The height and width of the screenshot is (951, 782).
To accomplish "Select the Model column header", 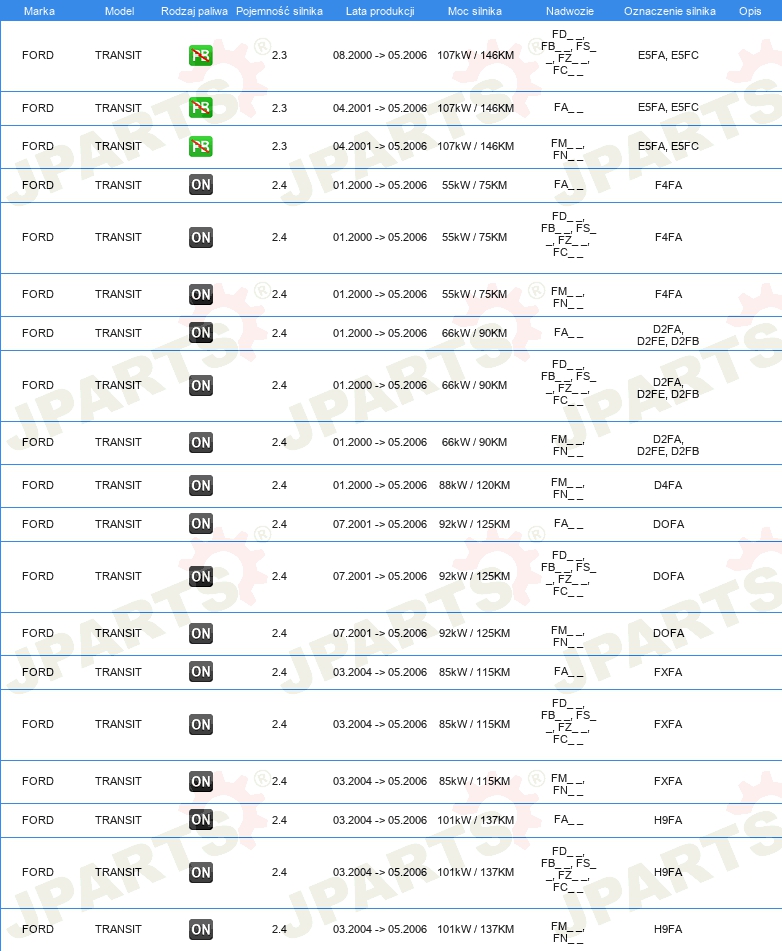I will 120,11.
